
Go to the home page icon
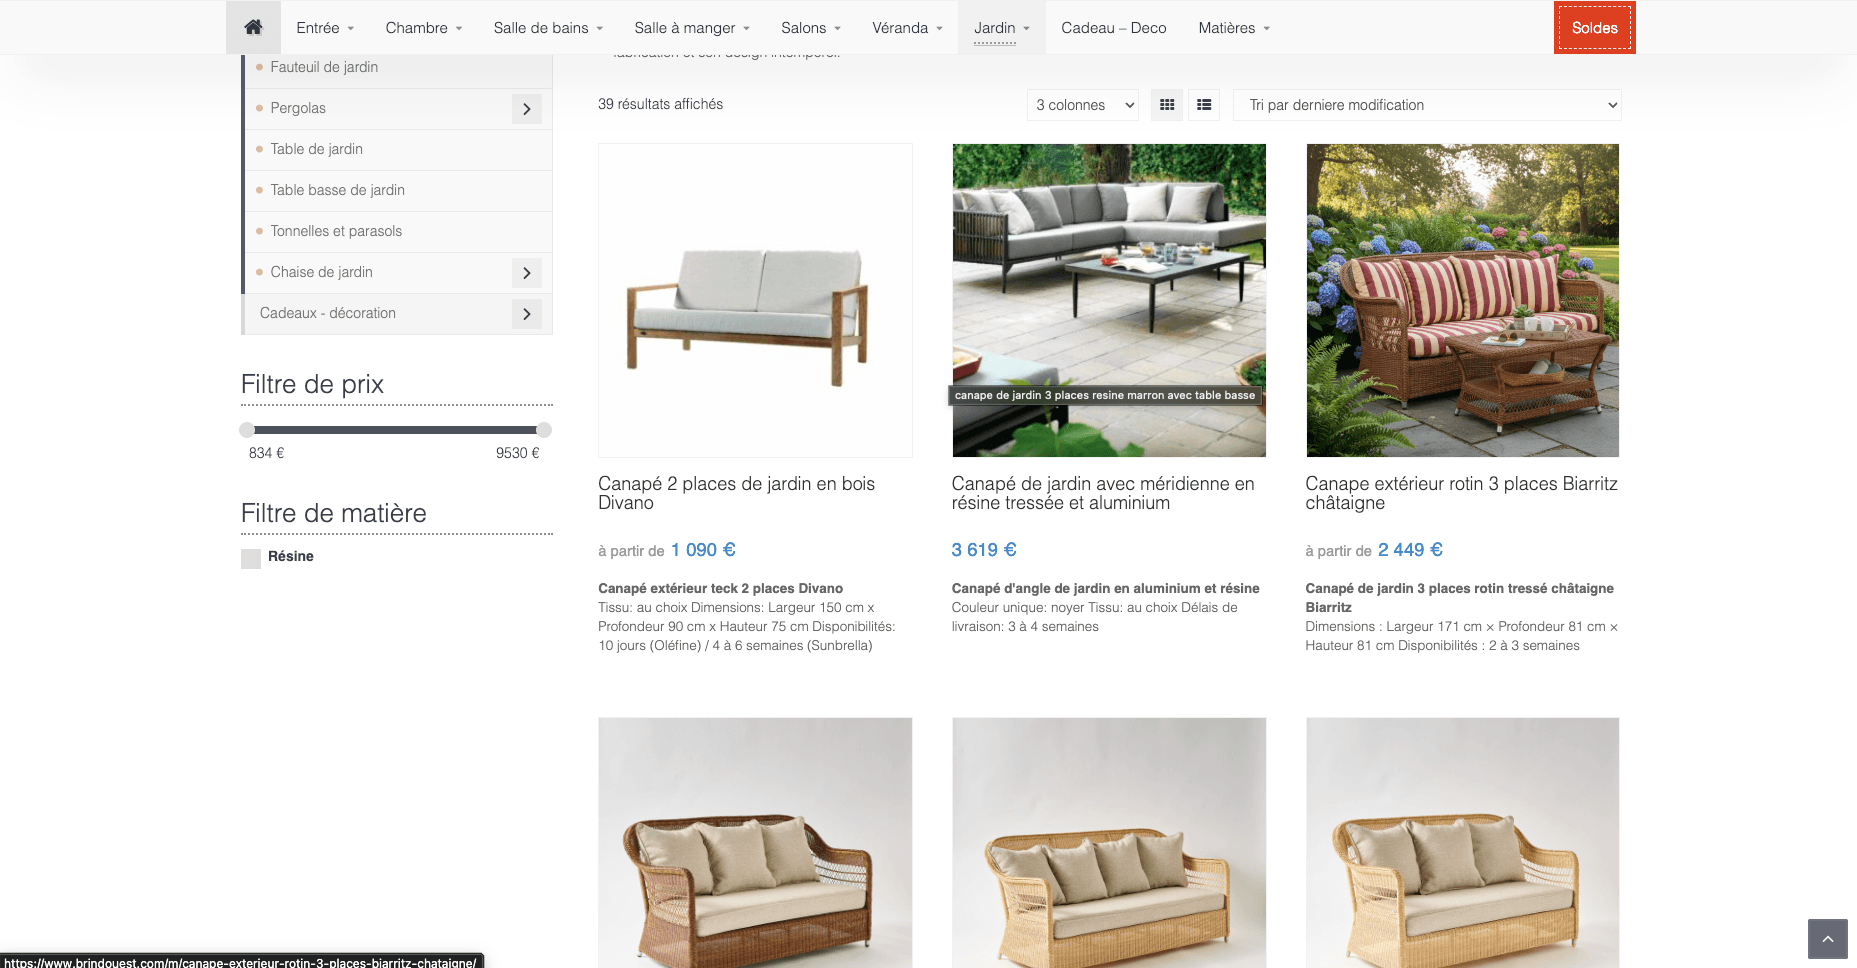(253, 27)
